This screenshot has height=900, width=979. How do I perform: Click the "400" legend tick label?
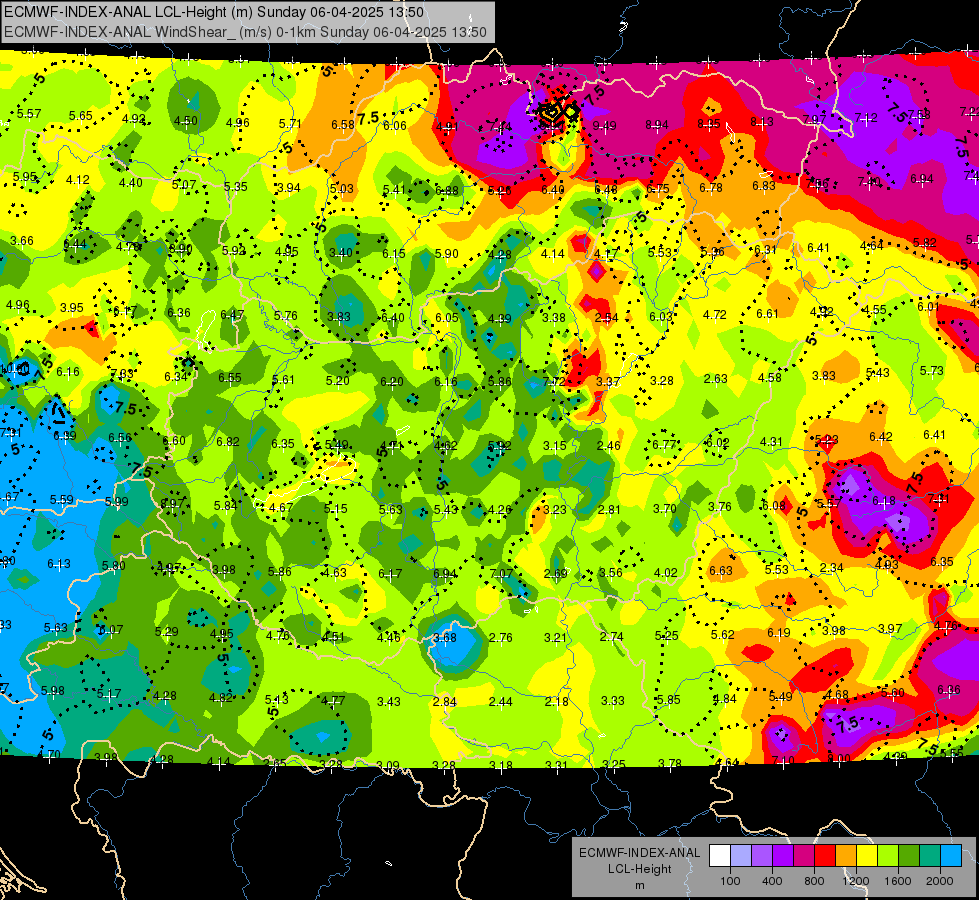tap(772, 881)
